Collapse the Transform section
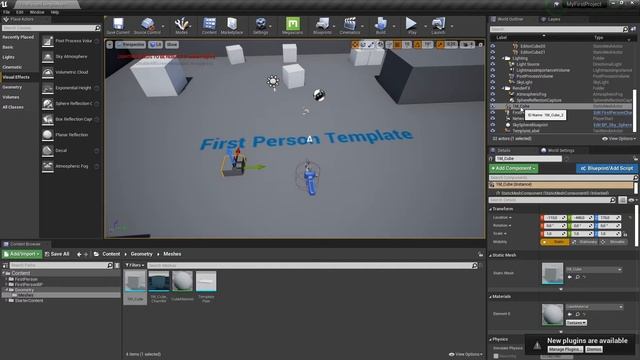Image resolution: width=640 pixels, height=360 pixels. (x=491, y=209)
